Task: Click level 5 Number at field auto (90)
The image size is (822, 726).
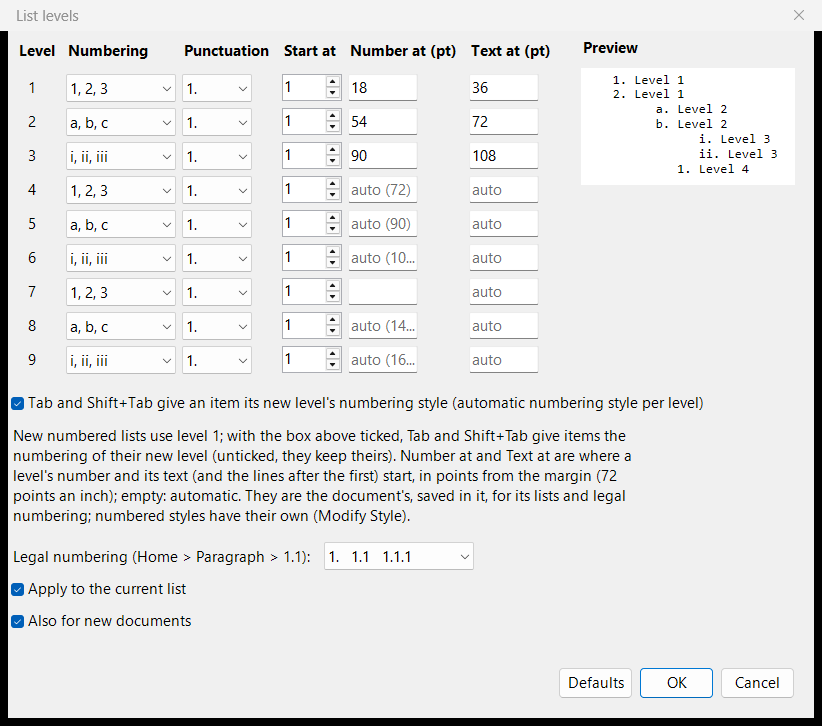Action: click(x=383, y=224)
